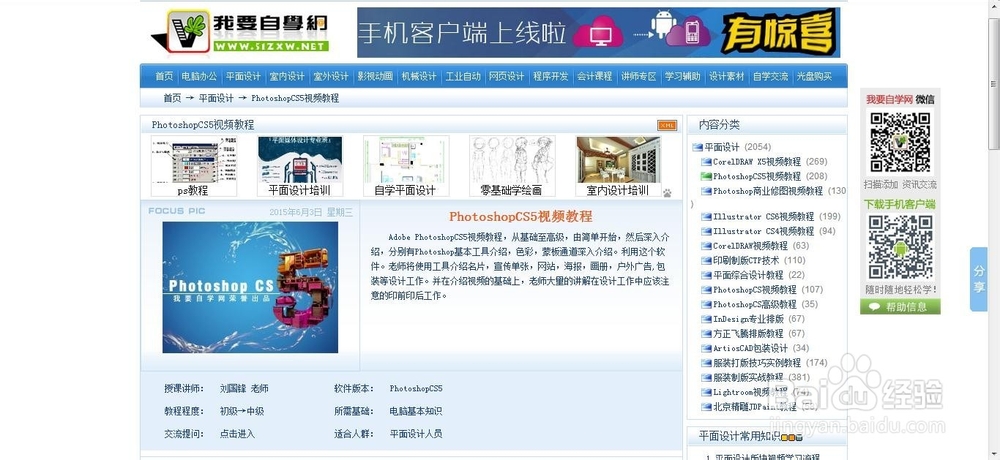The width and height of the screenshot is (1000, 460).
Task: Click the icon beside PhotoshopCS高级教程
Action: pos(706,305)
